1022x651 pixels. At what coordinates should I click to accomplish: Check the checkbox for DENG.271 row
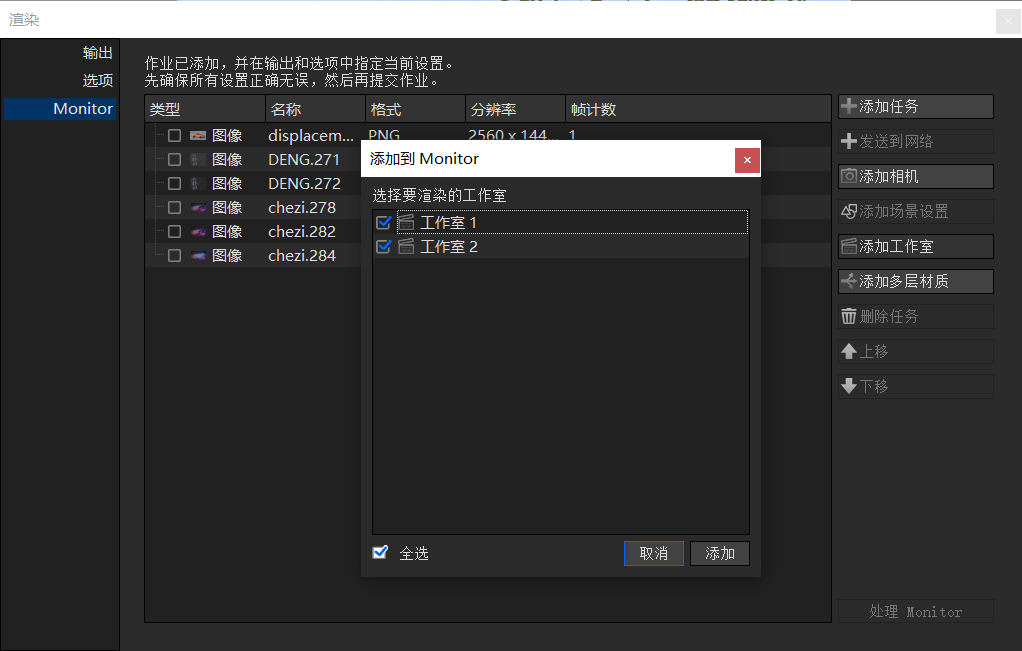click(174, 159)
